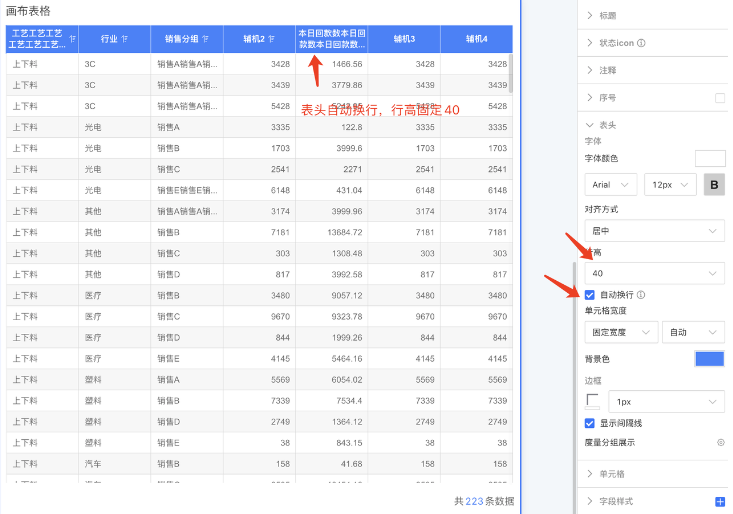Pick the white 字体颜色 swatch
Screen dimensions: 733x514
710,158
